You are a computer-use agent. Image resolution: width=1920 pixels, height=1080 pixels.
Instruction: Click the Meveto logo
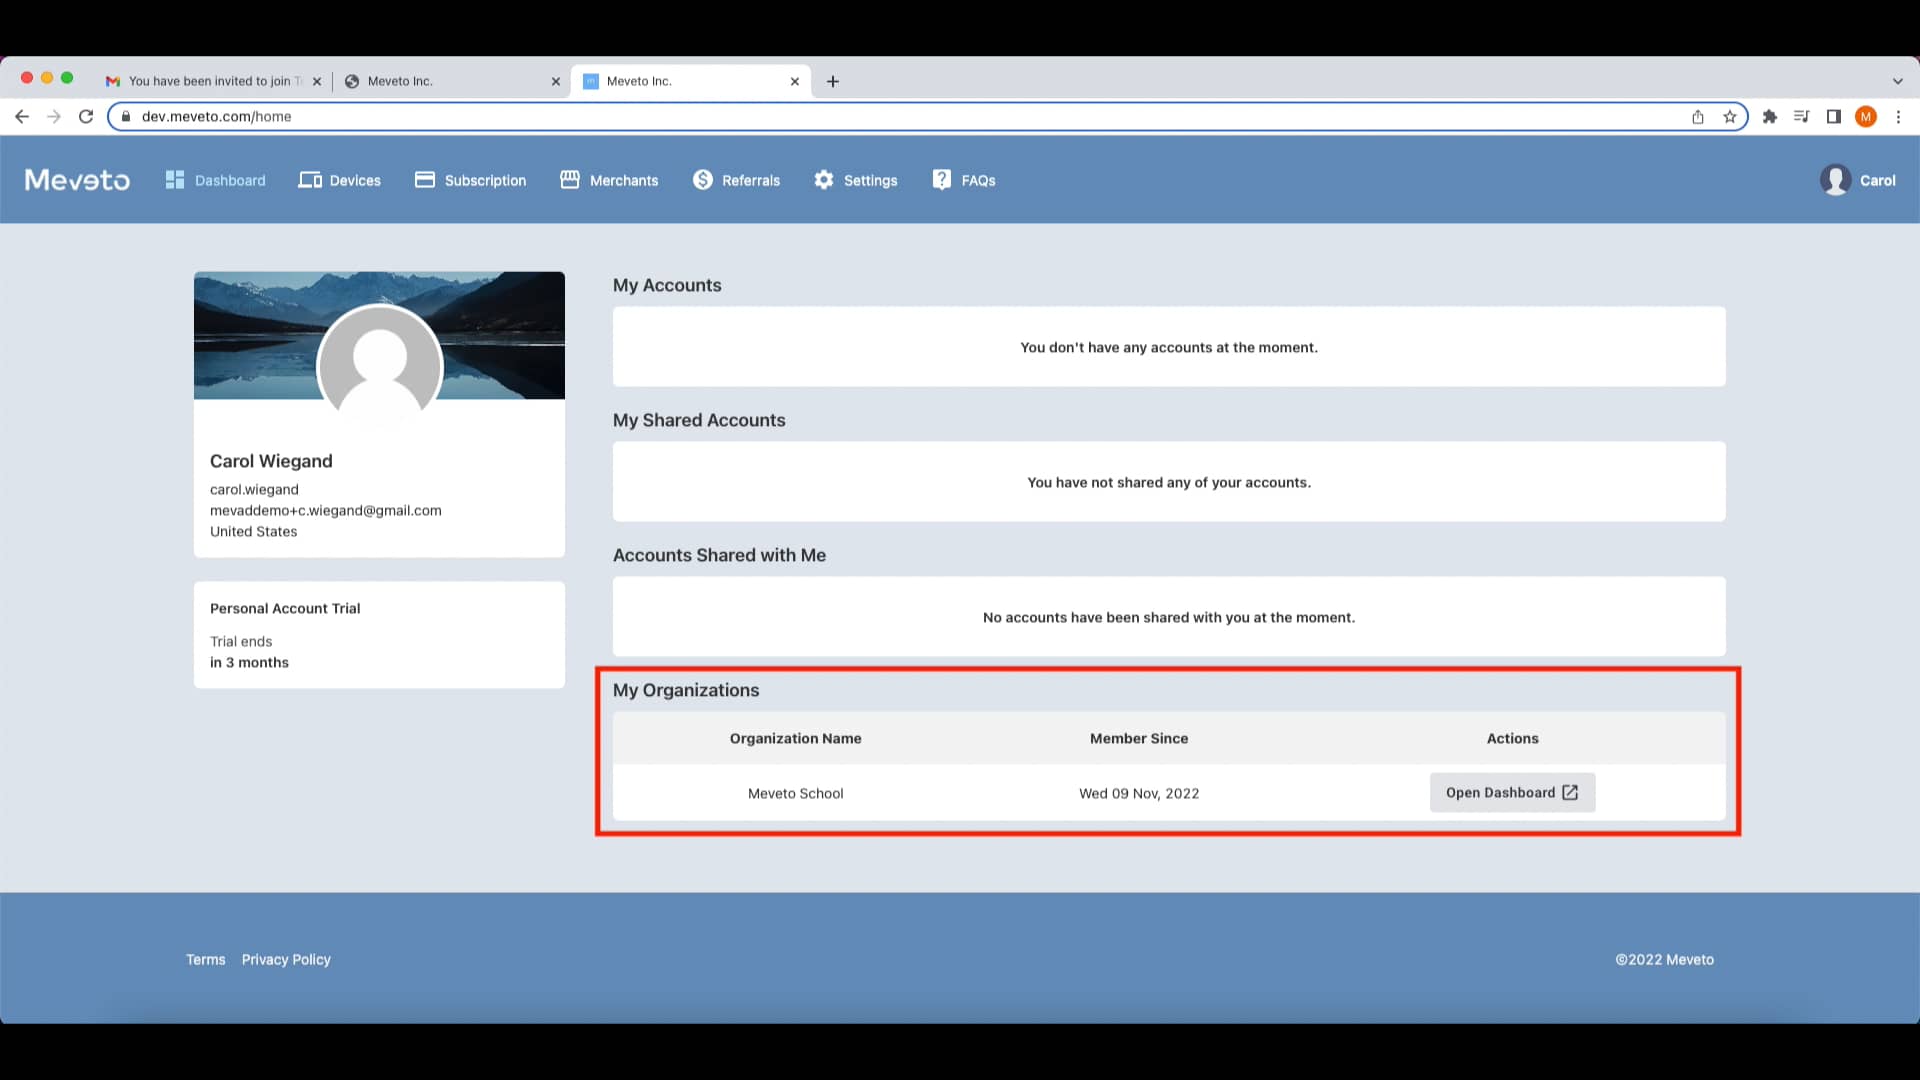(77, 180)
